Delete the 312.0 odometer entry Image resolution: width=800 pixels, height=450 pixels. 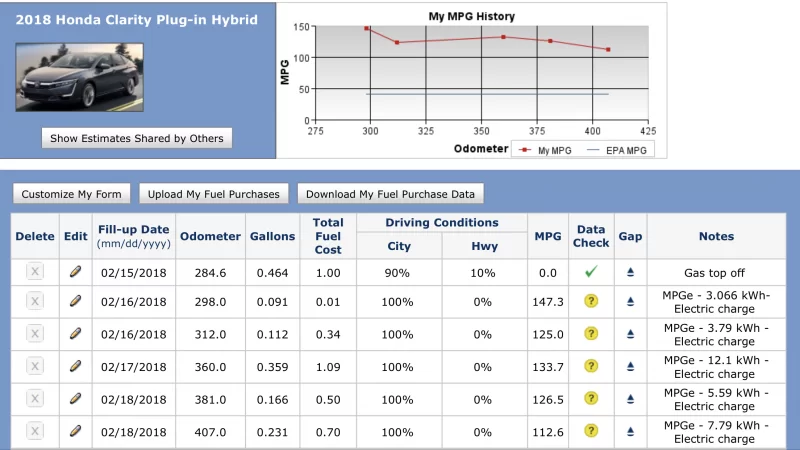35,334
